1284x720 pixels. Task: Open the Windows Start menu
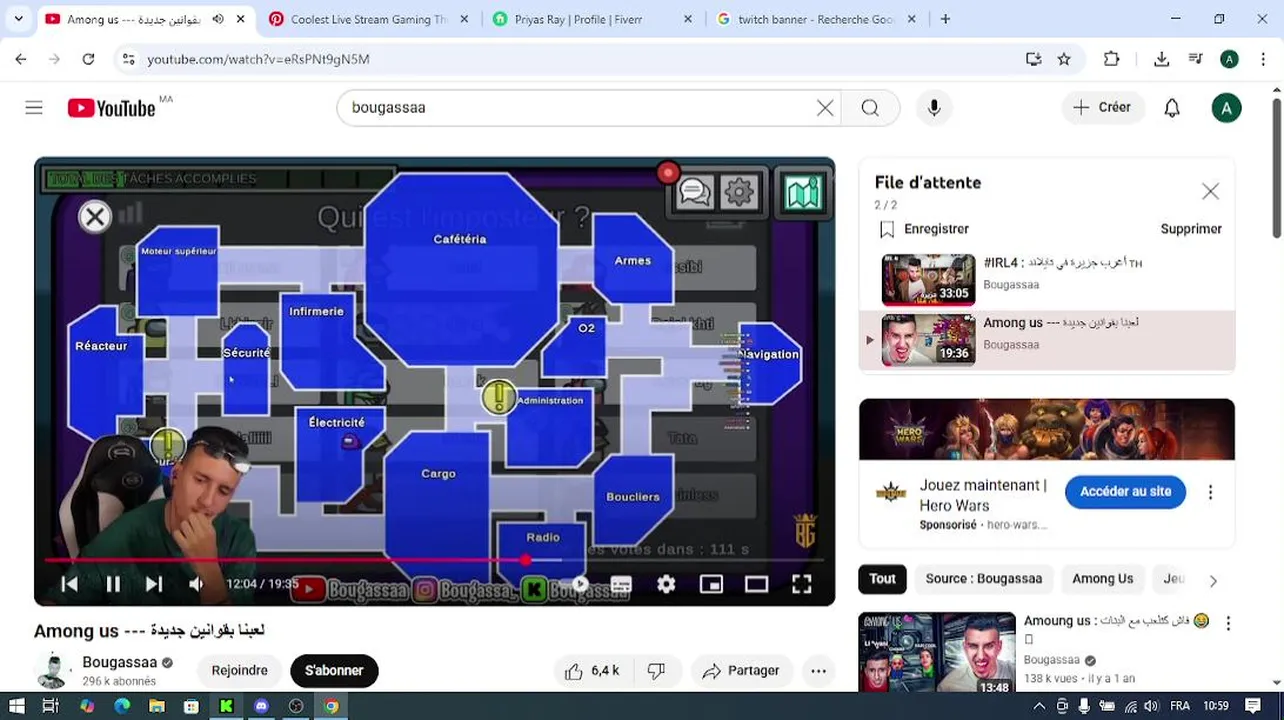tap(16, 706)
